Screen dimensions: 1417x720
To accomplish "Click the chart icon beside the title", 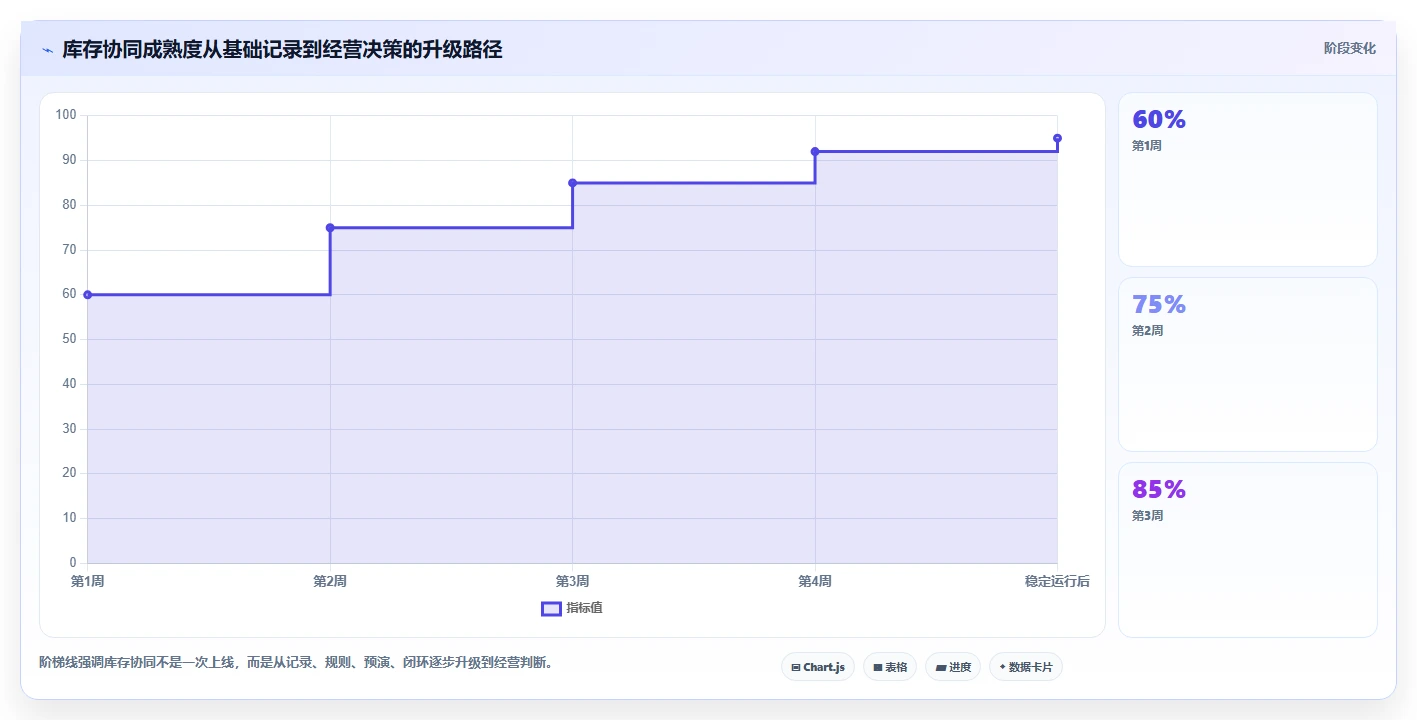I will [47, 50].
